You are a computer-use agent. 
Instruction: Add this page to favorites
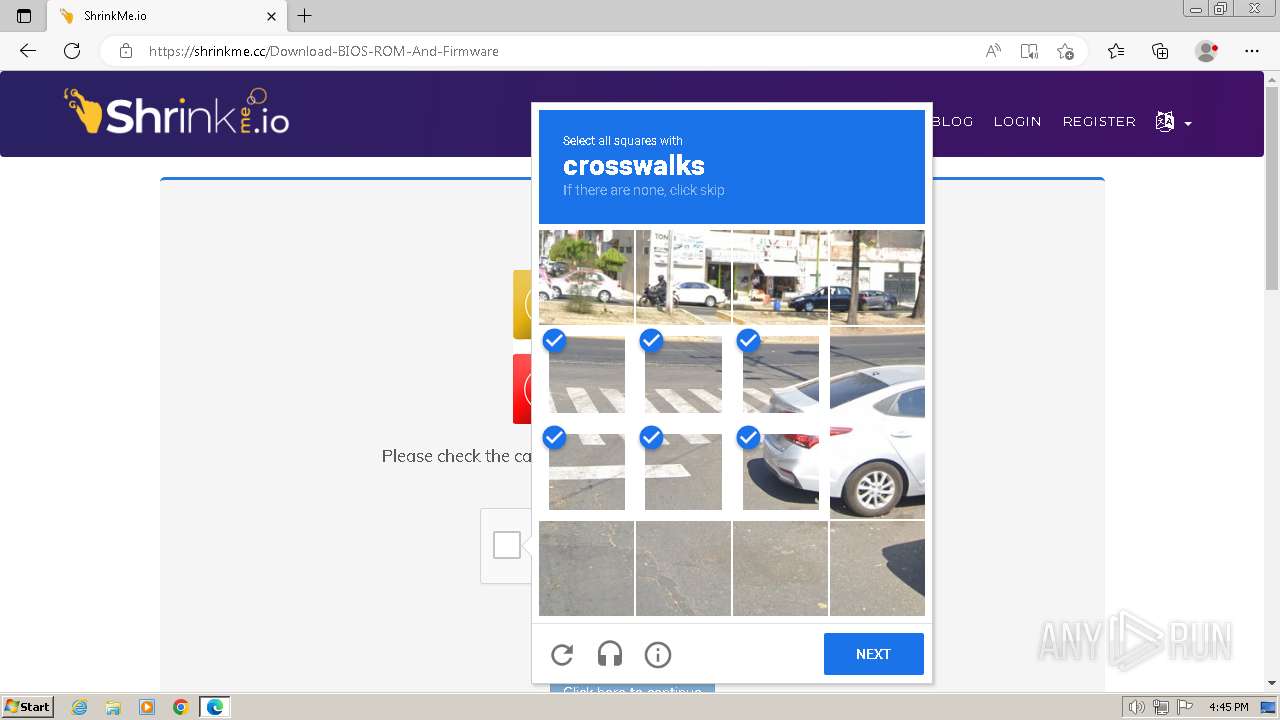[x=1066, y=51]
